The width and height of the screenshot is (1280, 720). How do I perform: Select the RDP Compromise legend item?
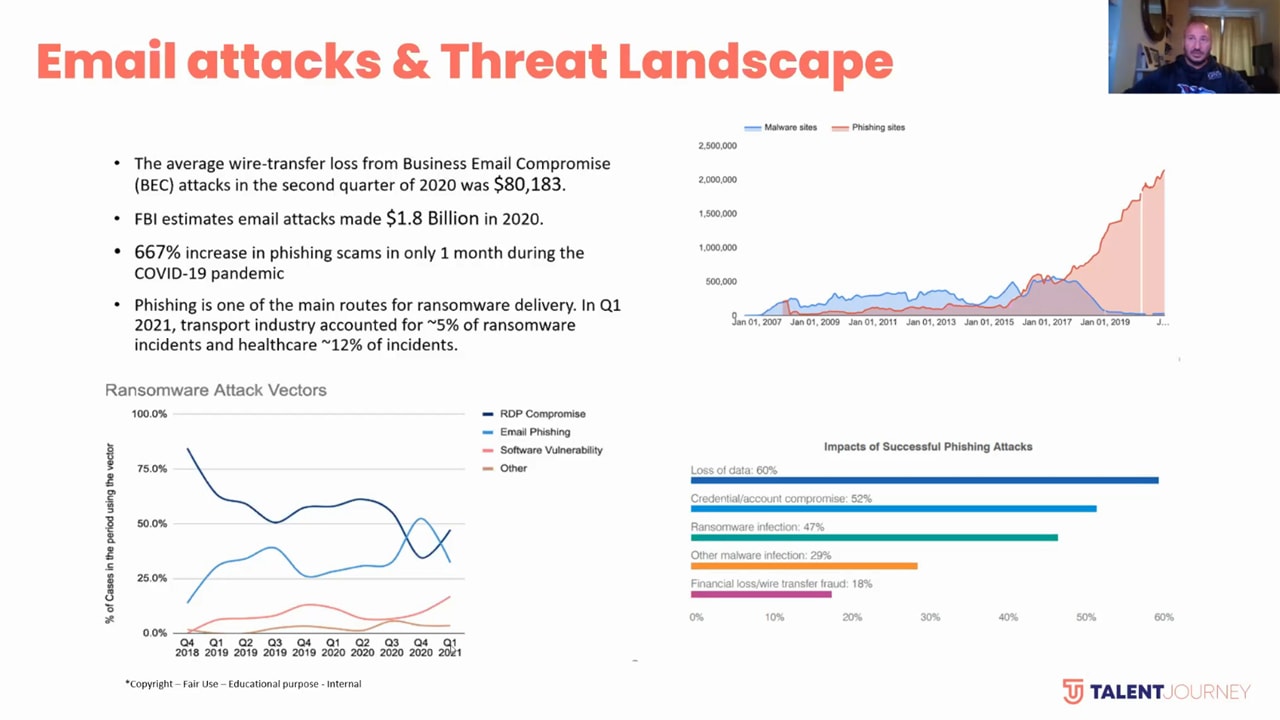[541, 414]
